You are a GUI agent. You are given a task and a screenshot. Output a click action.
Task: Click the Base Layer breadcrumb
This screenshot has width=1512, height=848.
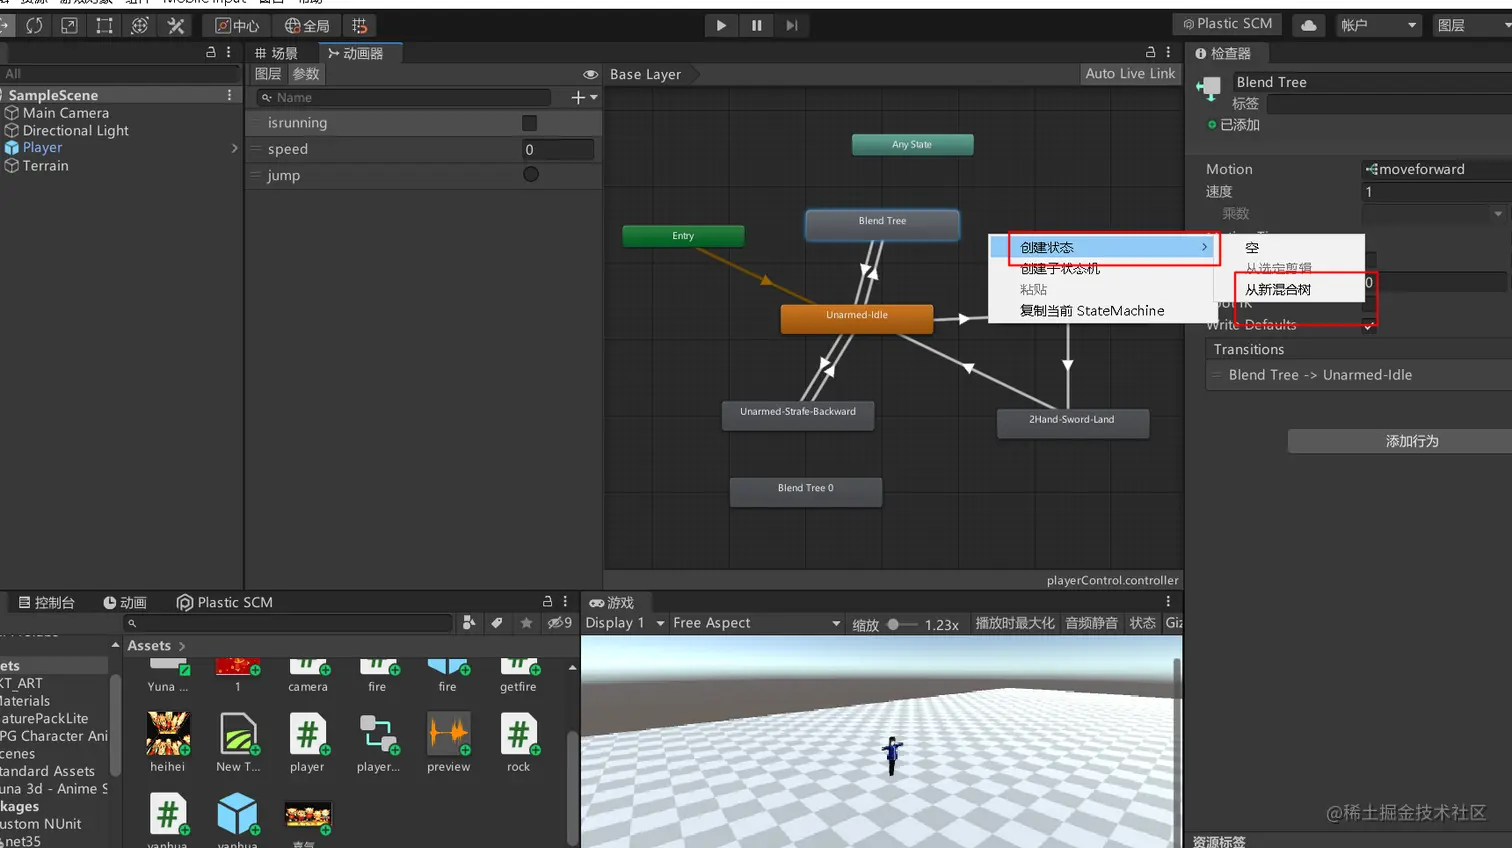click(x=646, y=74)
